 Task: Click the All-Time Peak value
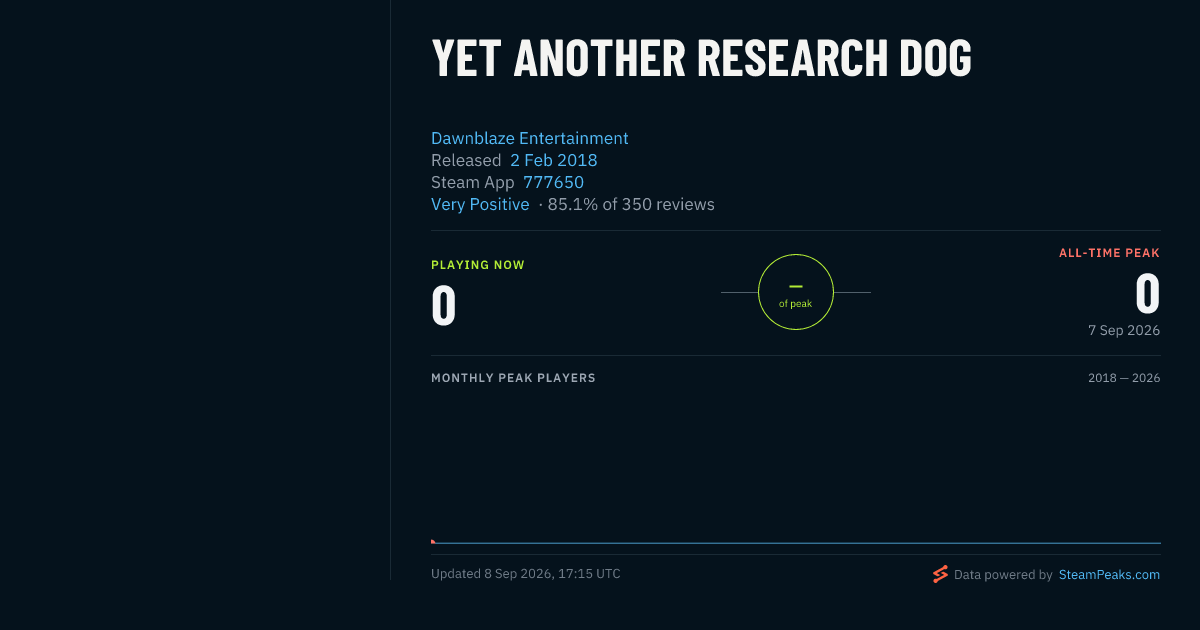pos(1147,294)
